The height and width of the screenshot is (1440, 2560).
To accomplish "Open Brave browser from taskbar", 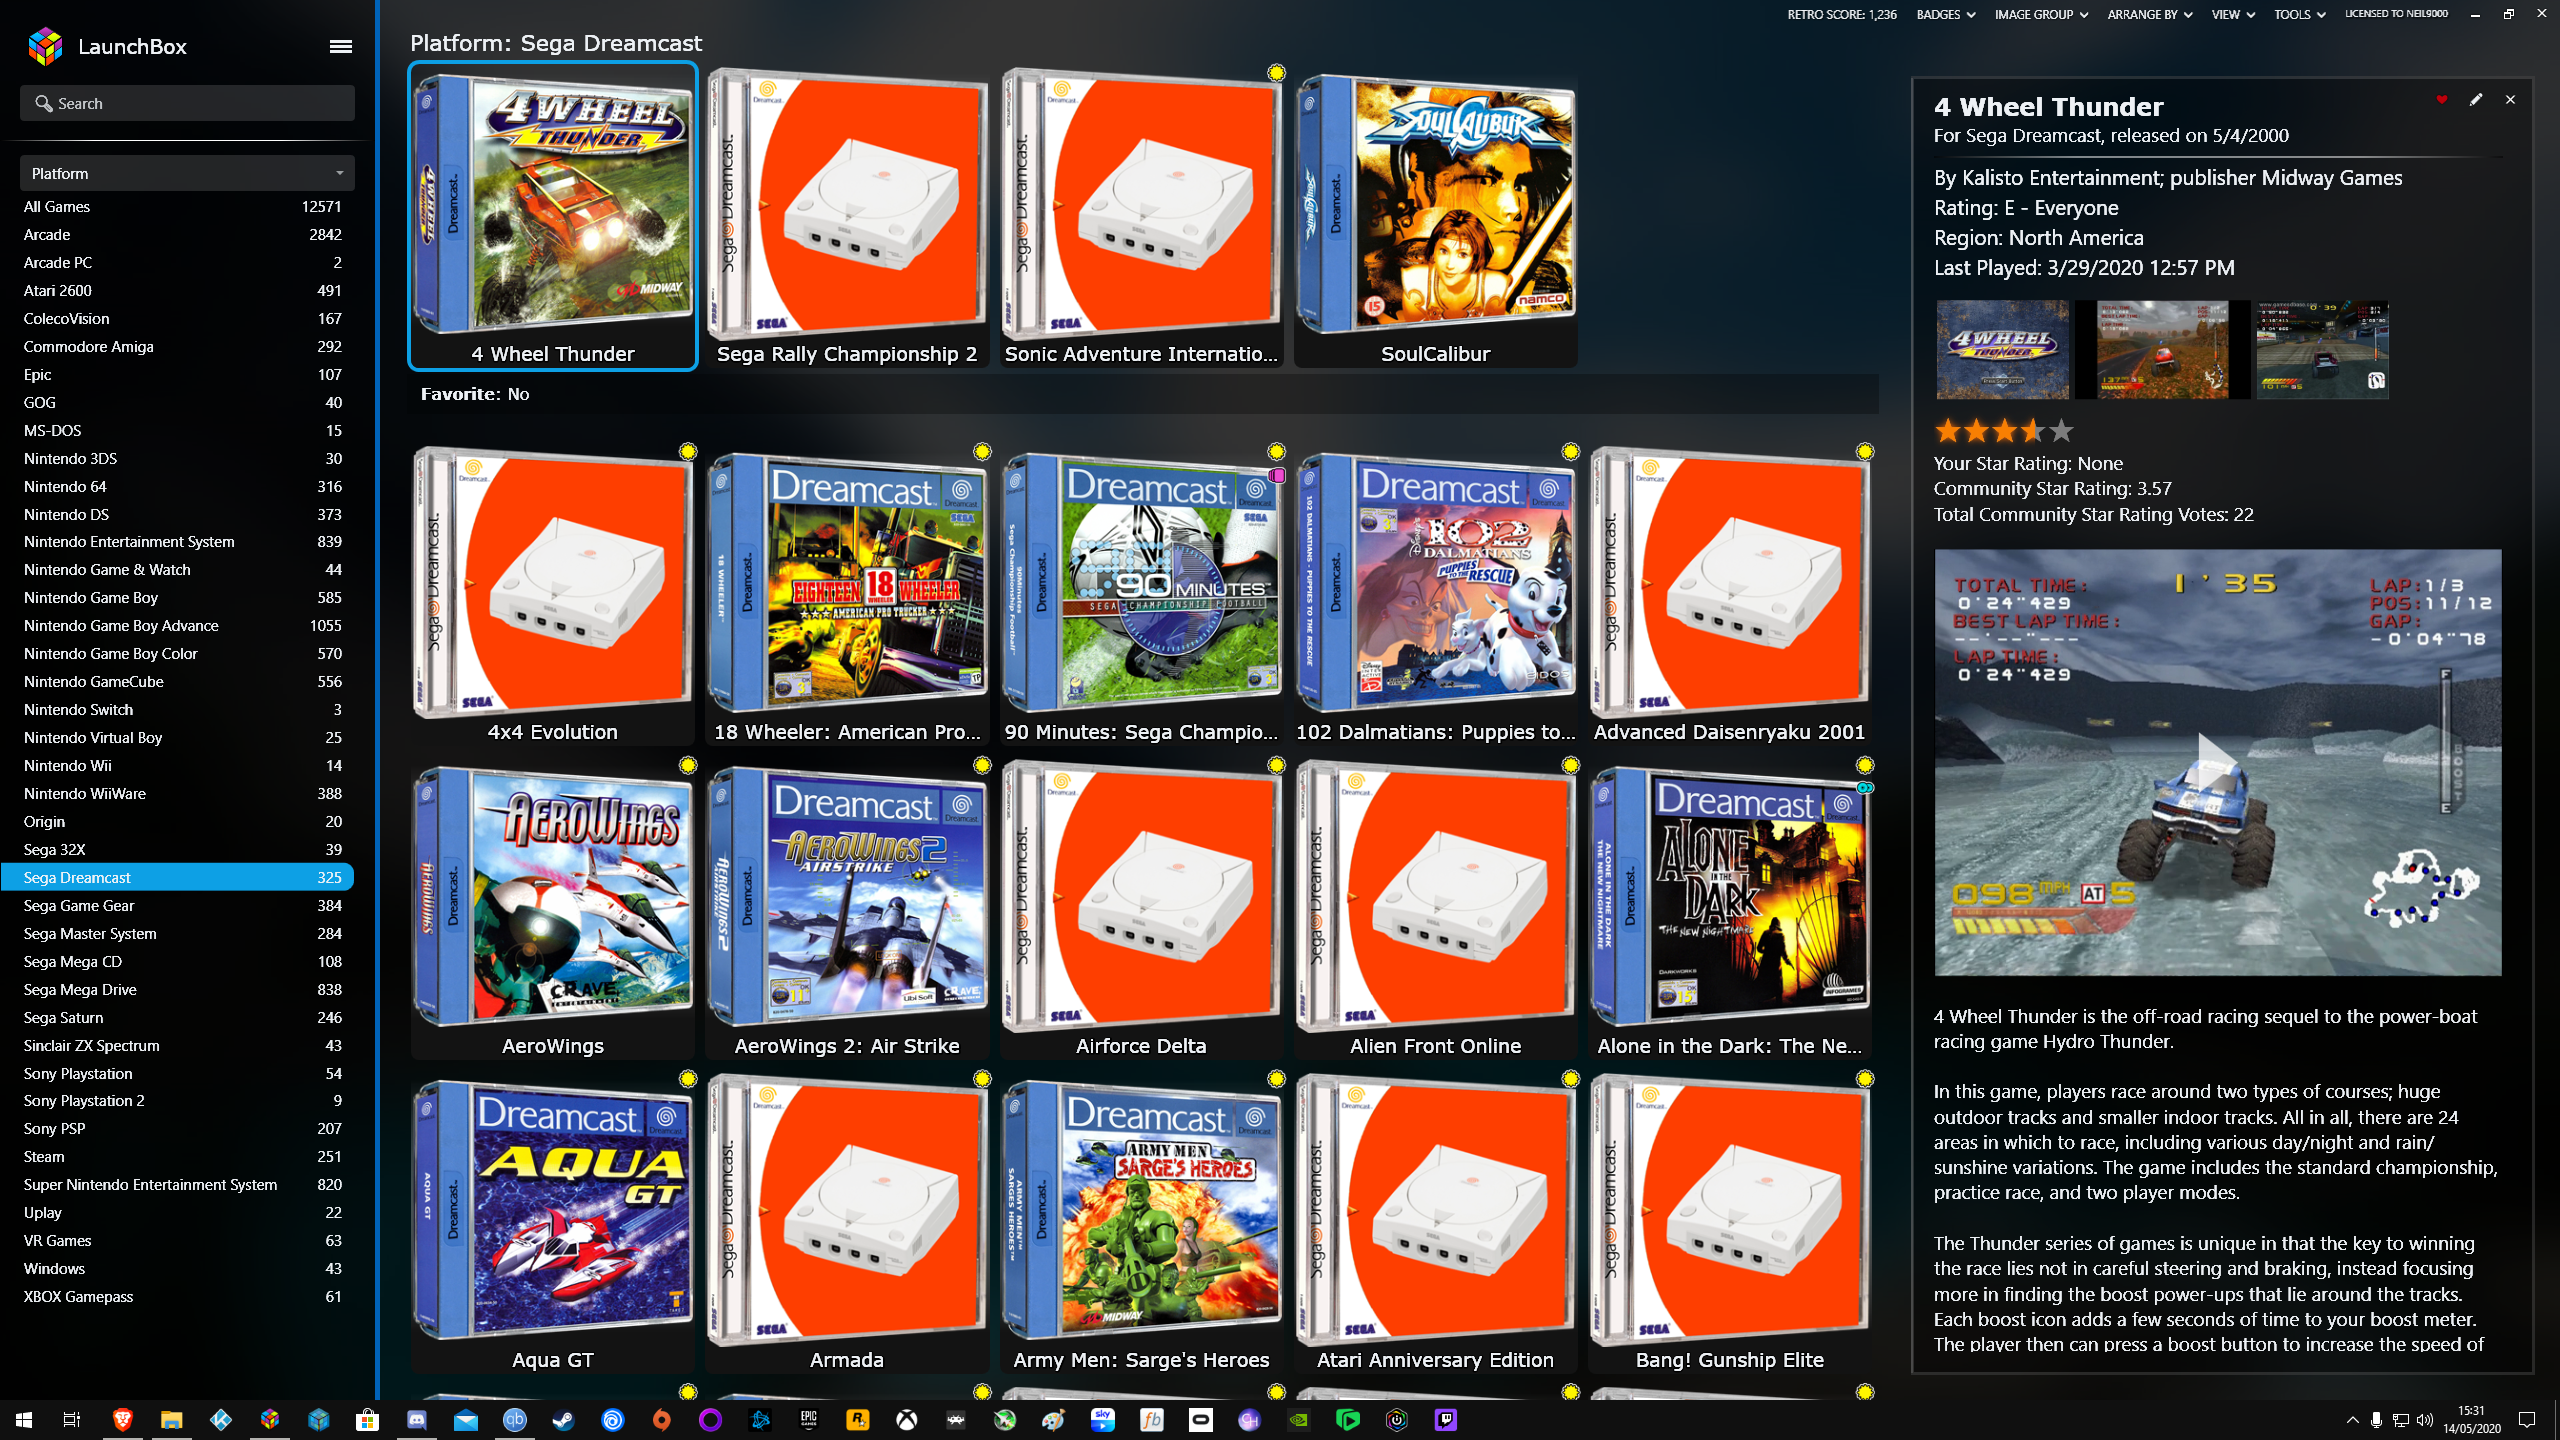I will pyautogui.click(x=122, y=1420).
